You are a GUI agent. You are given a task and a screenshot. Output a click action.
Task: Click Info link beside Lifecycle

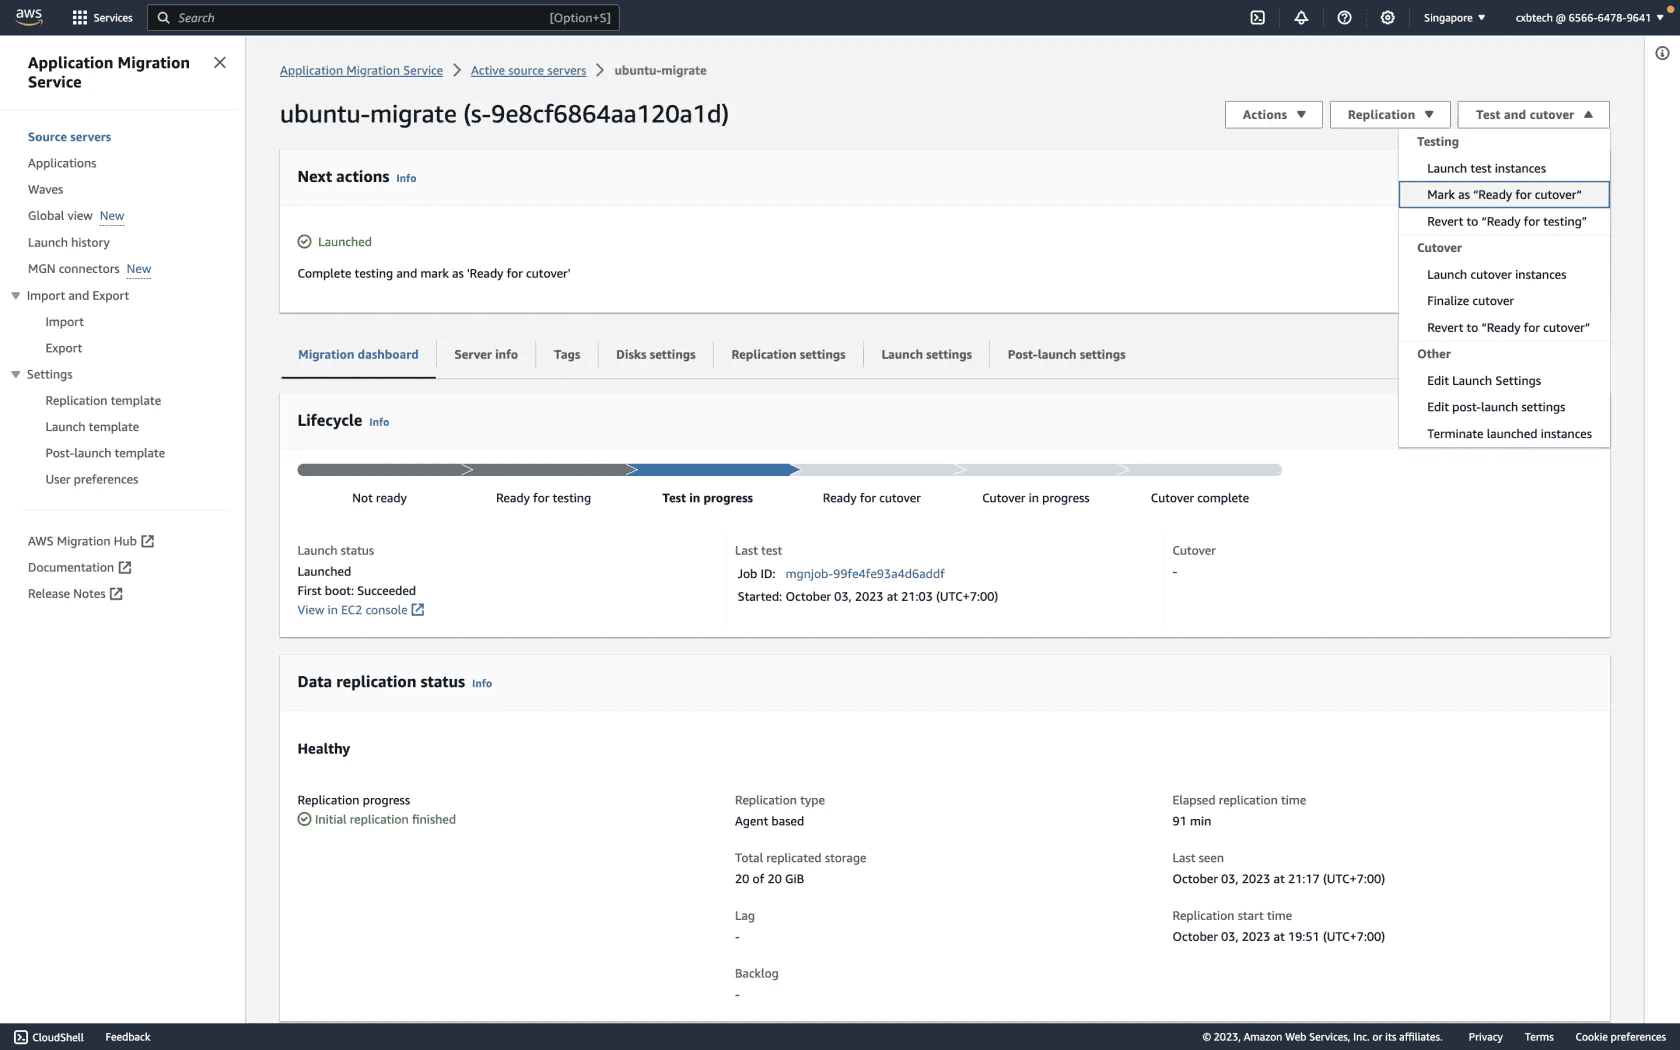379,423
